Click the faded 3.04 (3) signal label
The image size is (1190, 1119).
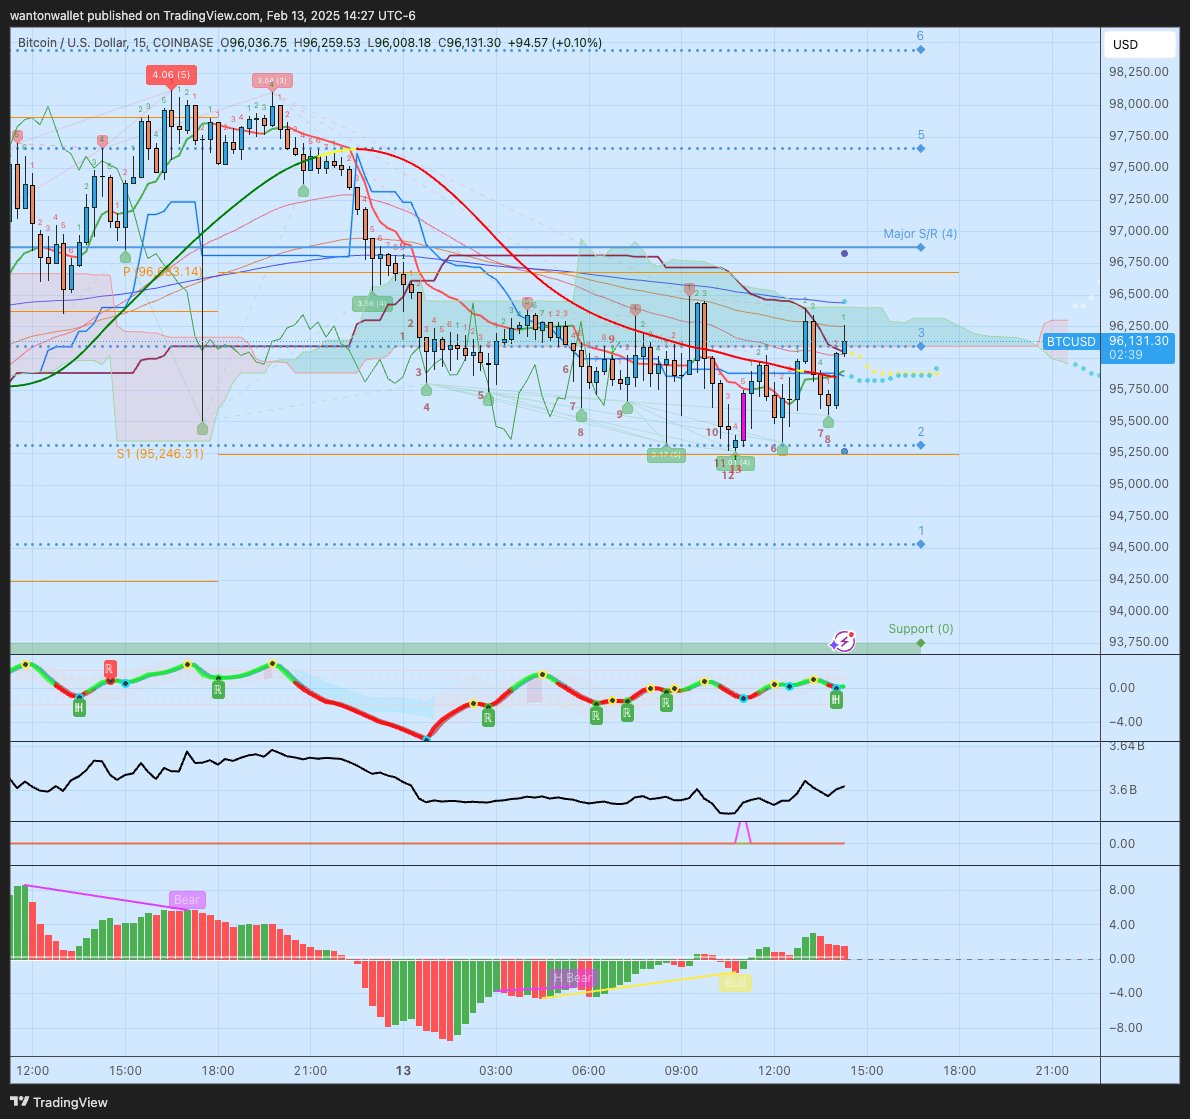272,80
